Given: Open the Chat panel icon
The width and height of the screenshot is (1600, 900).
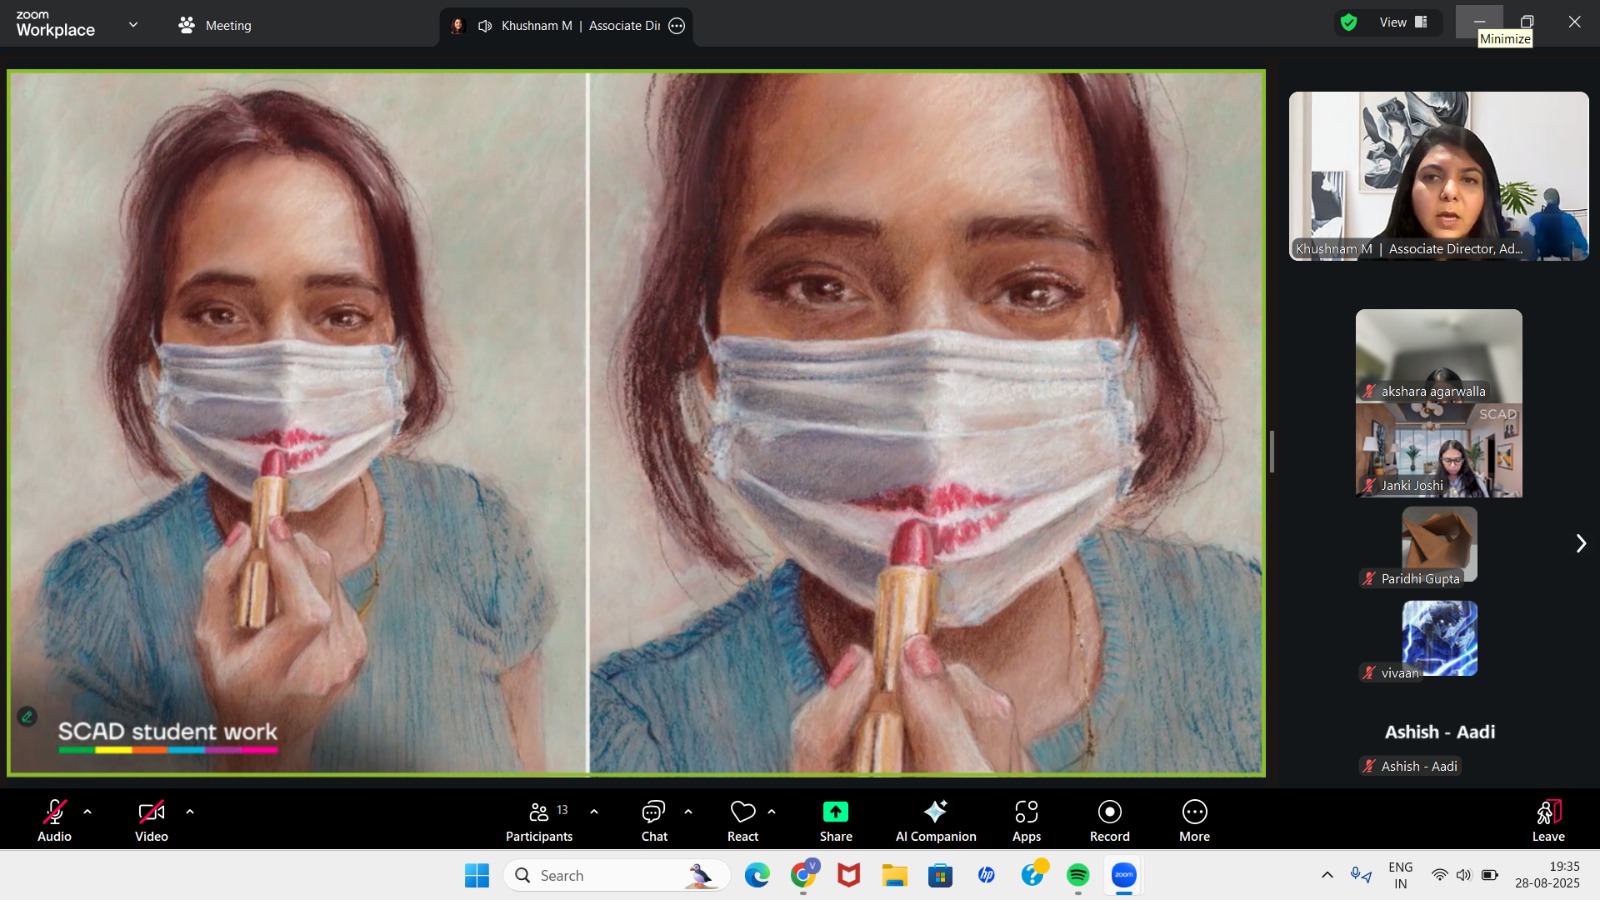Looking at the screenshot, I should tap(654, 812).
